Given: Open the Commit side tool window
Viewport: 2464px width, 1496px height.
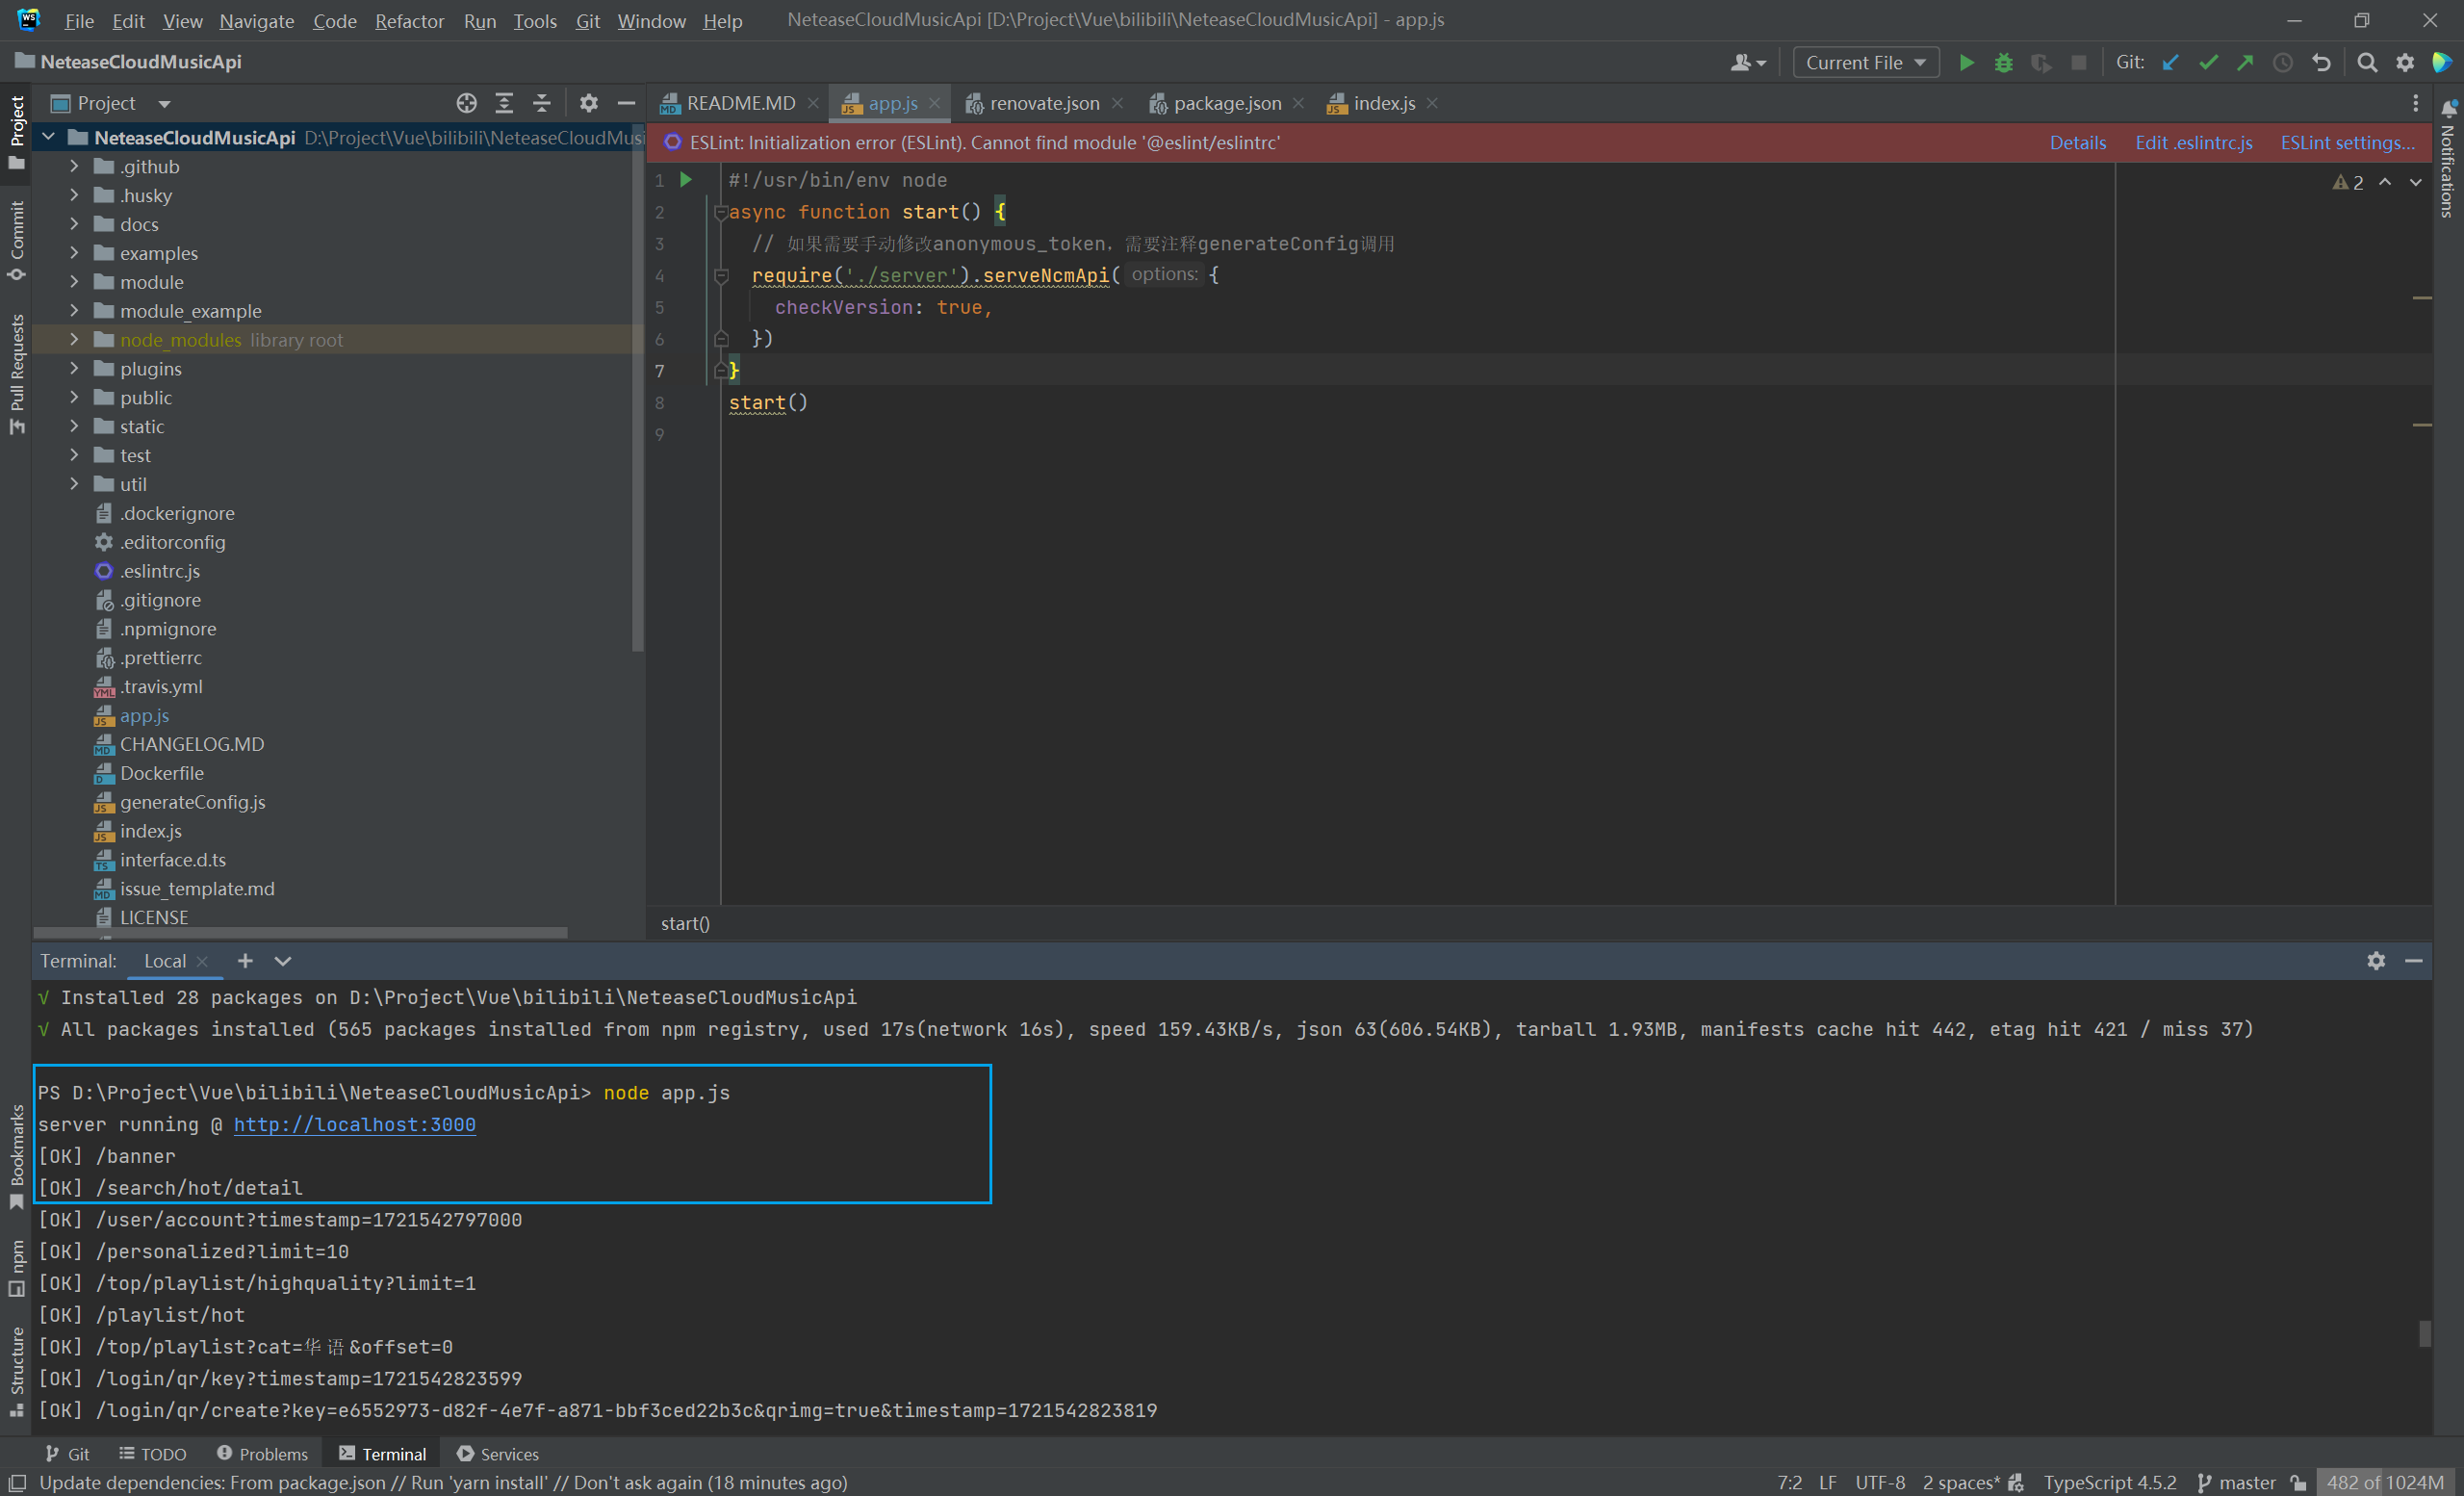Looking at the screenshot, I should [x=16, y=241].
